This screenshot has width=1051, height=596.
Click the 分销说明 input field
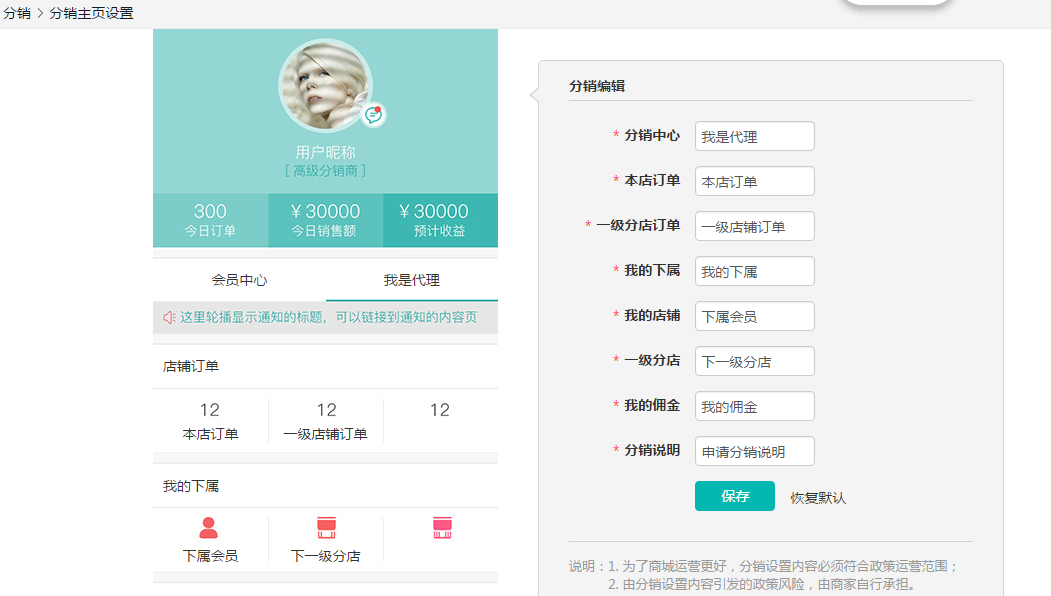(754, 451)
